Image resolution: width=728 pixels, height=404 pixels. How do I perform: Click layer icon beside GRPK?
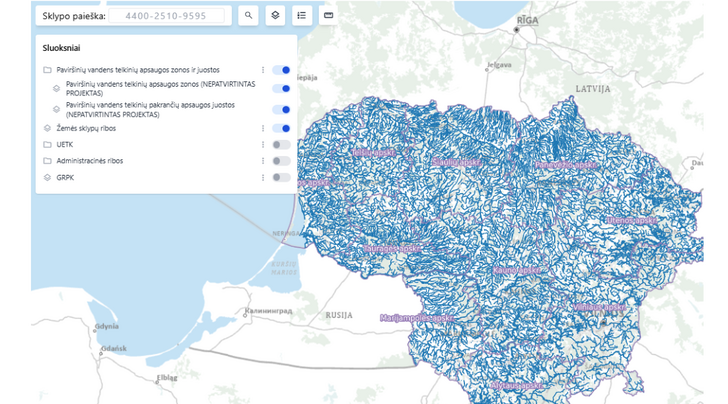coord(47,177)
